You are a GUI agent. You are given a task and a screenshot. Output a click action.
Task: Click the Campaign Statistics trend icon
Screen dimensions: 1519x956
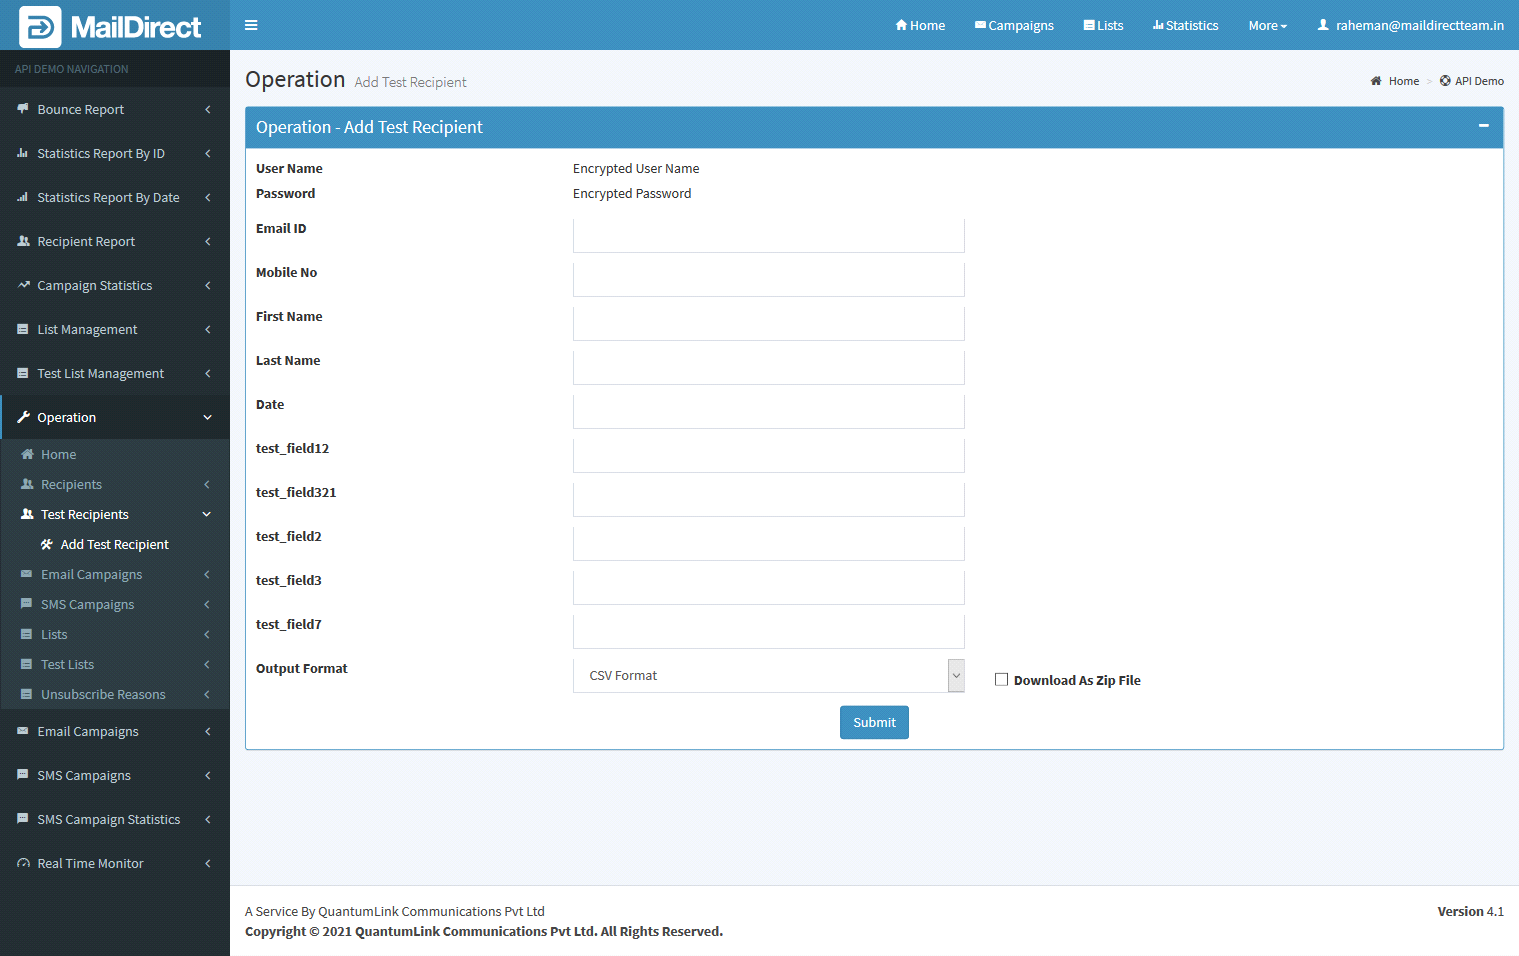coord(23,285)
